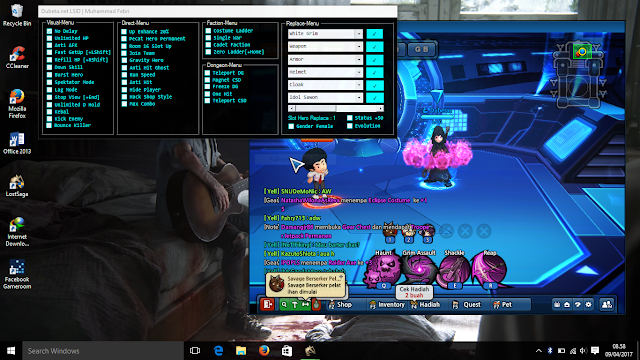Click the home icon in game bar

(567, 304)
